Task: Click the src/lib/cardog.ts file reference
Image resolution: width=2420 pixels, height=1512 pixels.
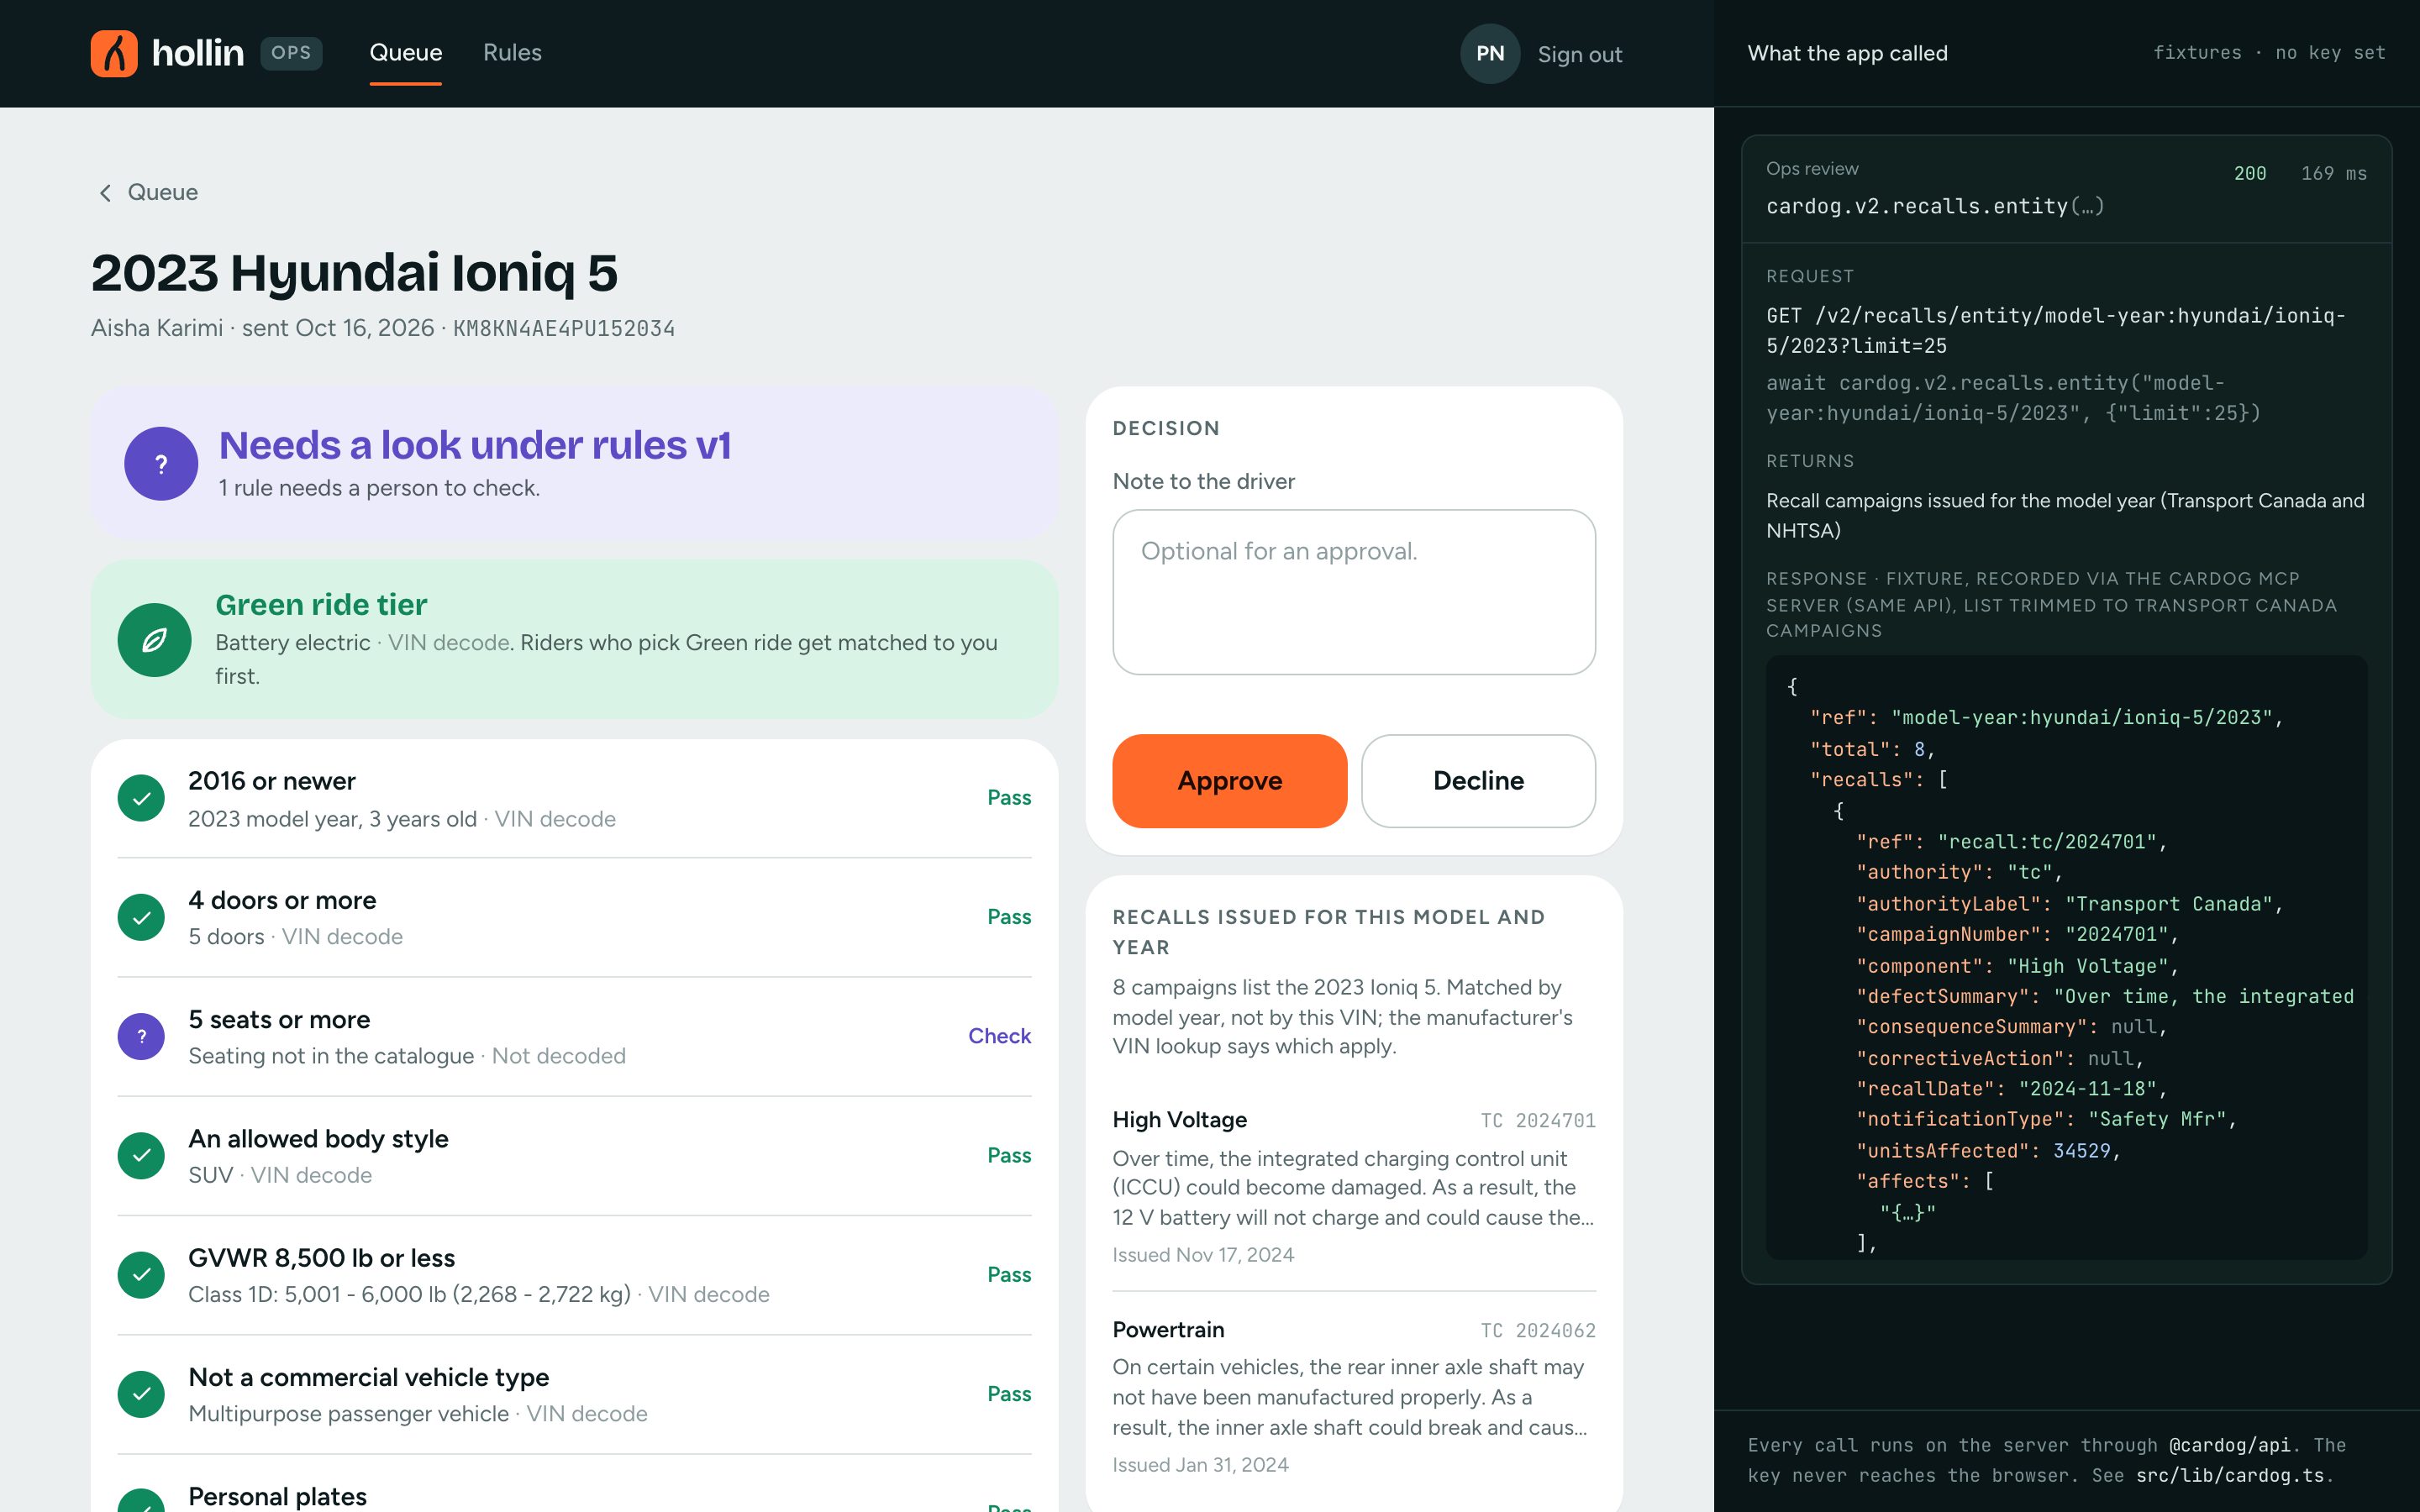Action: coord(2232,1476)
